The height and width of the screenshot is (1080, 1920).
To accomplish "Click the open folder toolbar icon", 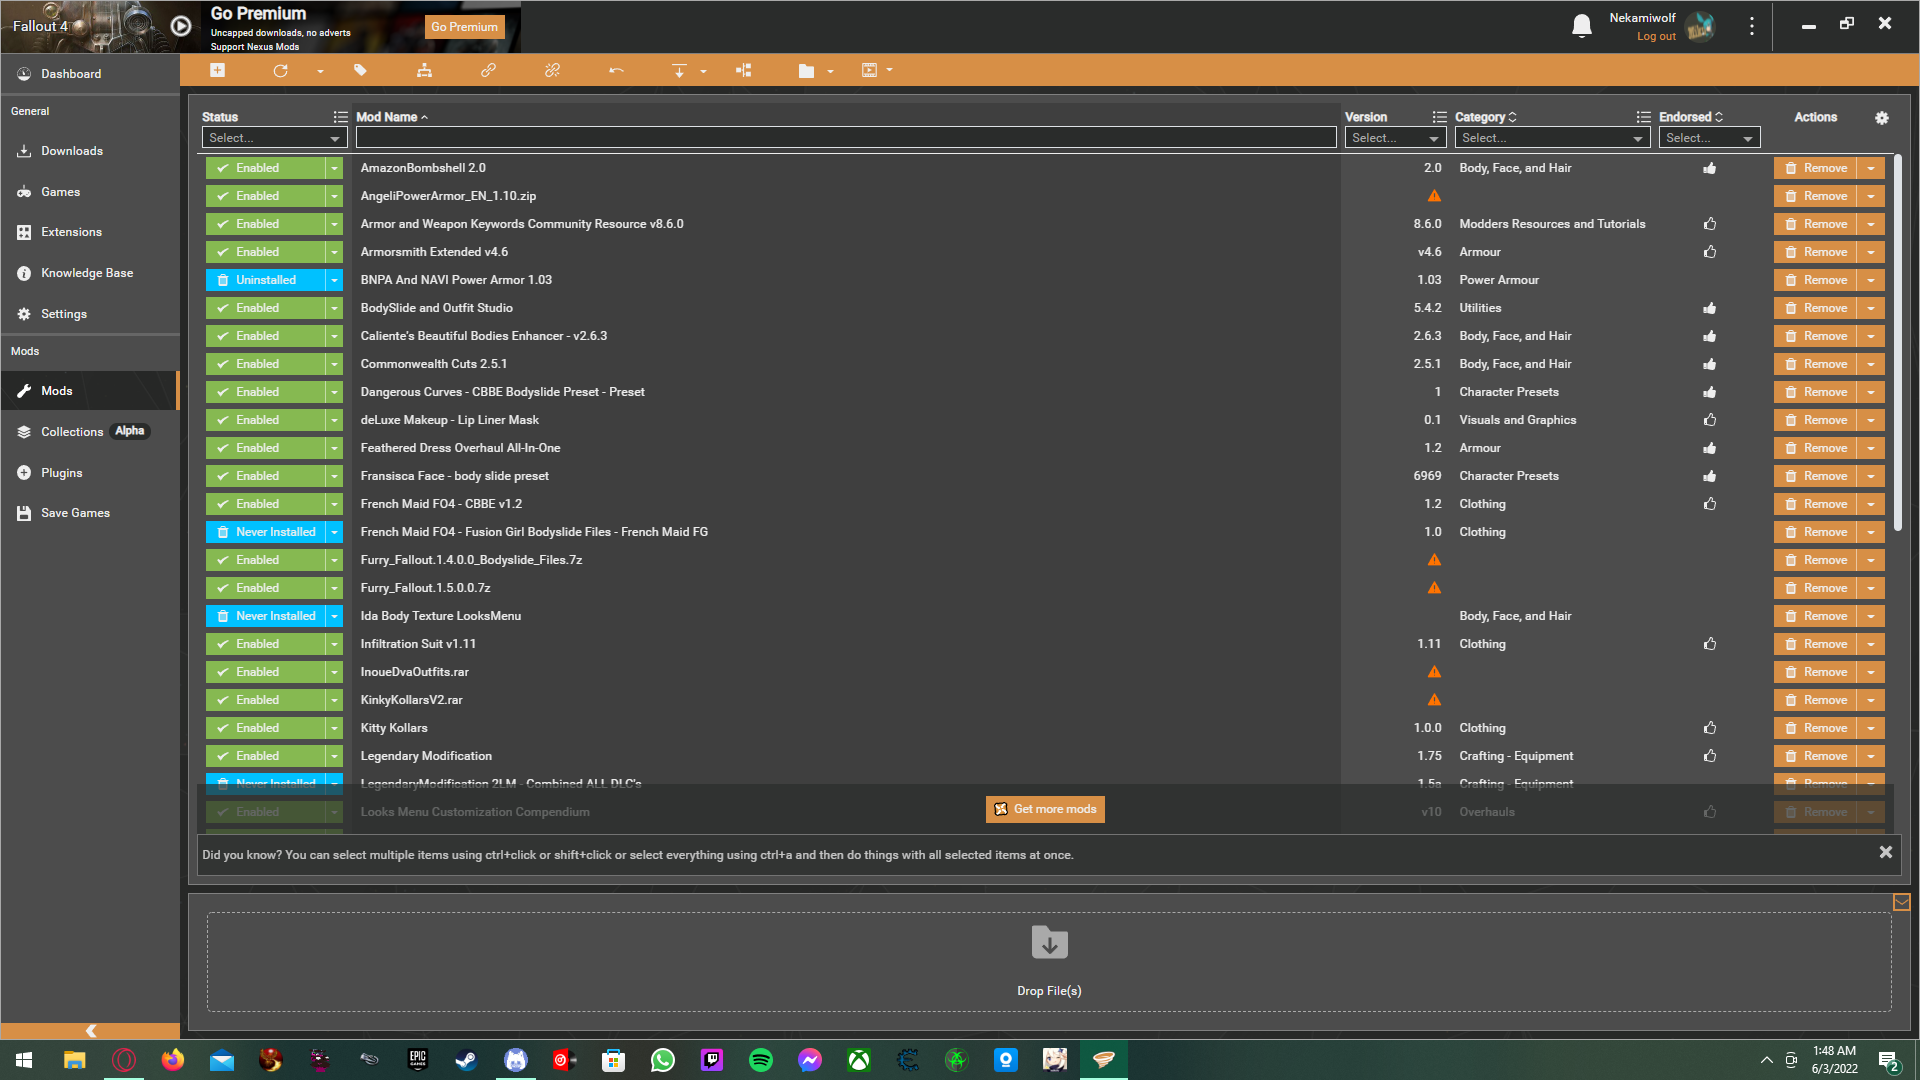I will [806, 70].
